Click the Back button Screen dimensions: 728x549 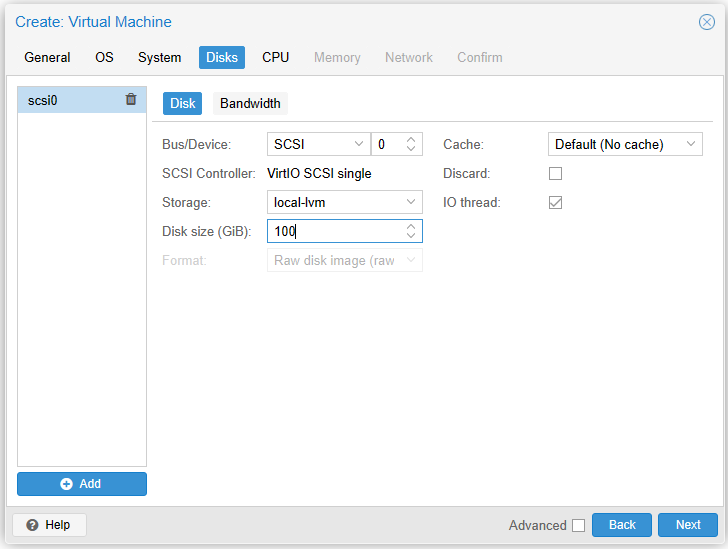point(622,525)
